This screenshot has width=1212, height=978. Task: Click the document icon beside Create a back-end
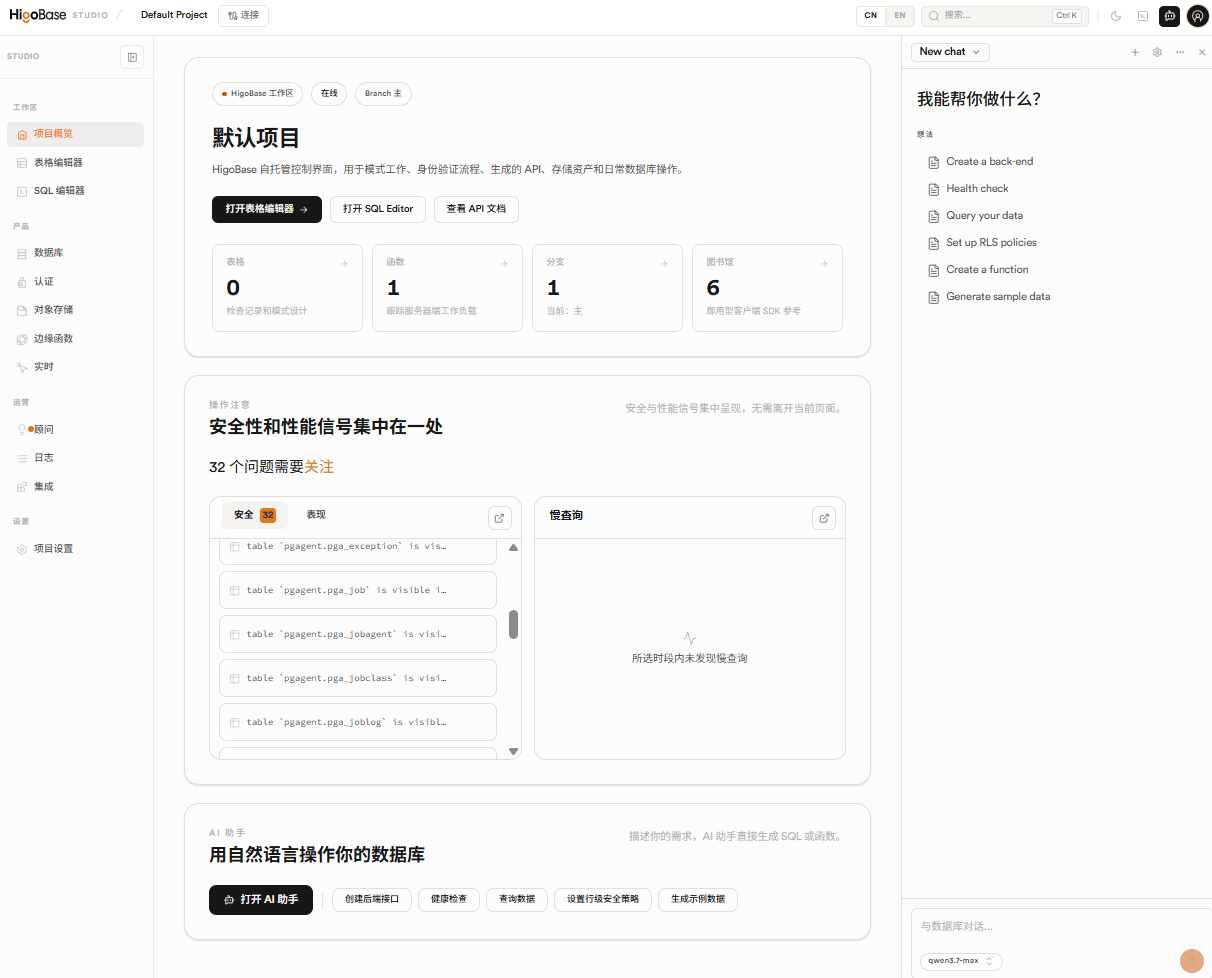[935, 162]
